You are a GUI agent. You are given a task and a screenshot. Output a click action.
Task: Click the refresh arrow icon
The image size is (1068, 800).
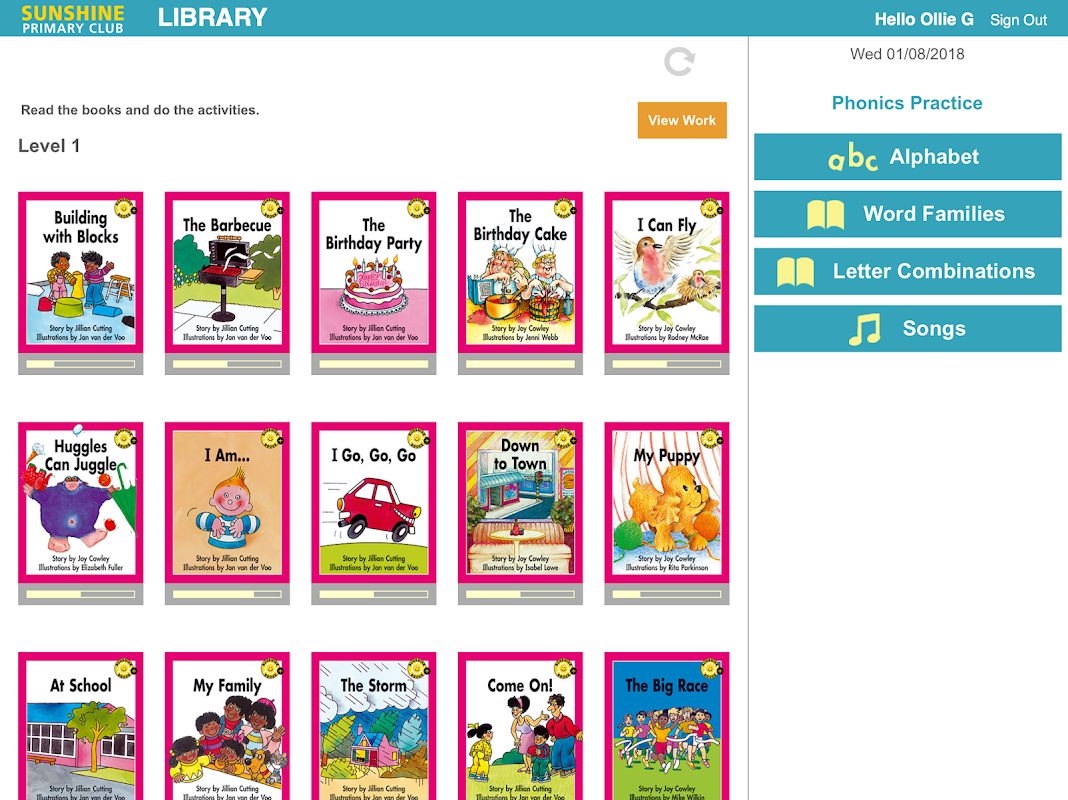(x=679, y=62)
